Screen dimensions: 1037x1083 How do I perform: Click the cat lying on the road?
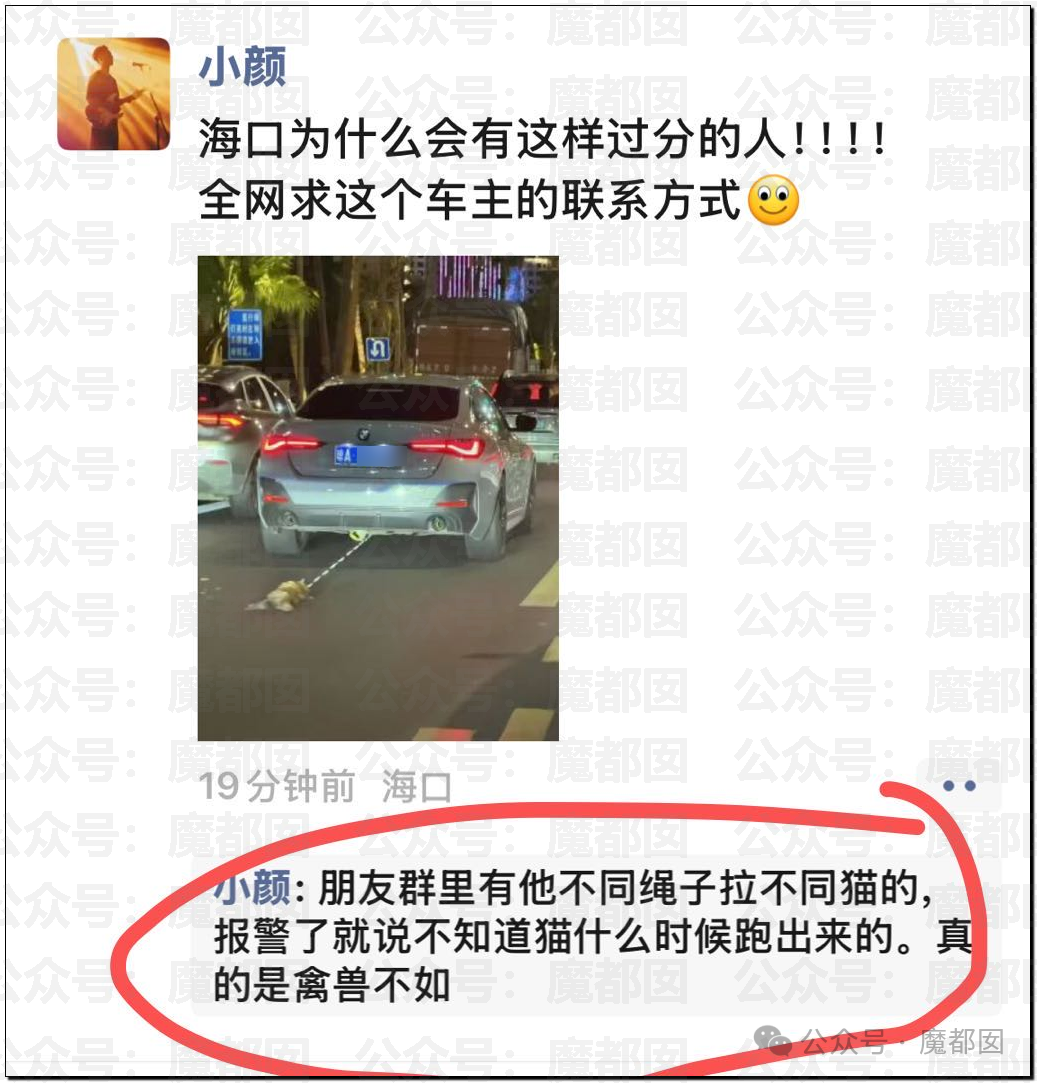pyautogui.click(x=281, y=596)
